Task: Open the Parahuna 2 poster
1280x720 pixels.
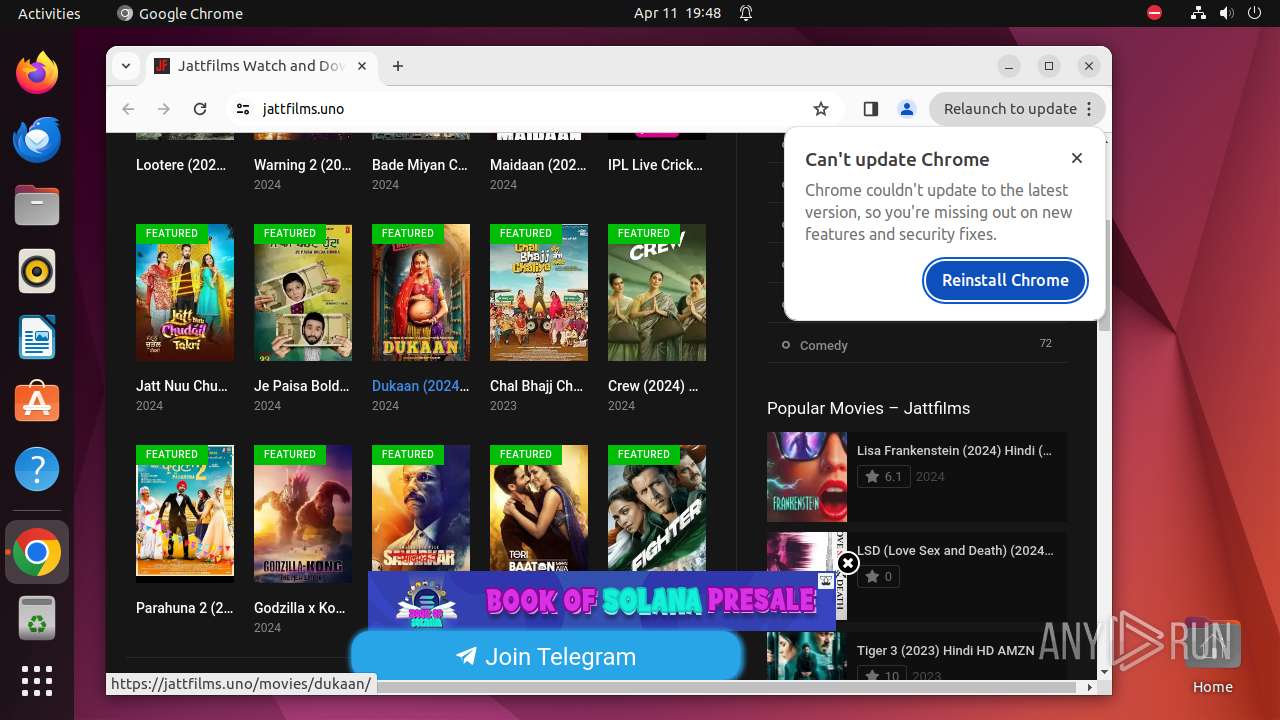Action: coord(185,513)
